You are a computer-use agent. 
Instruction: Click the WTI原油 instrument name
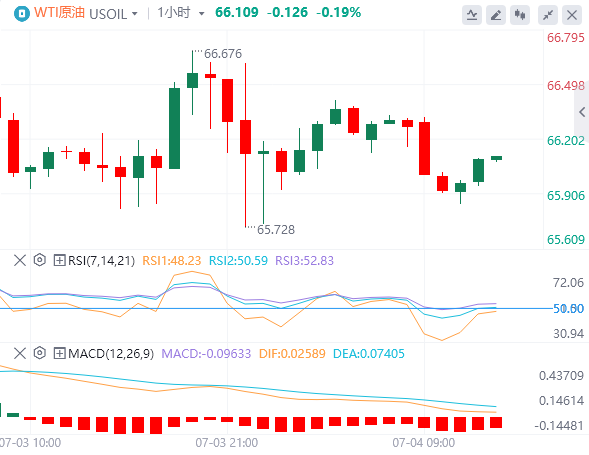coord(59,13)
